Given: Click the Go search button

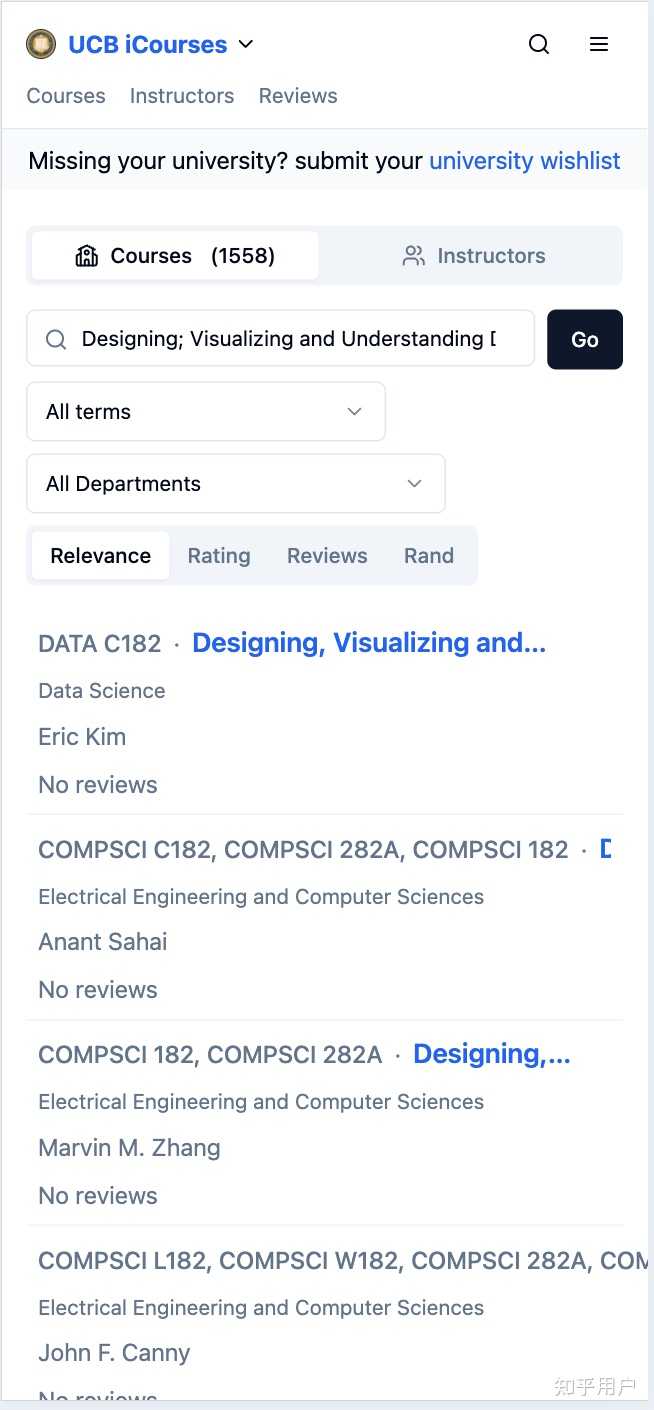Looking at the screenshot, I should click(x=585, y=339).
